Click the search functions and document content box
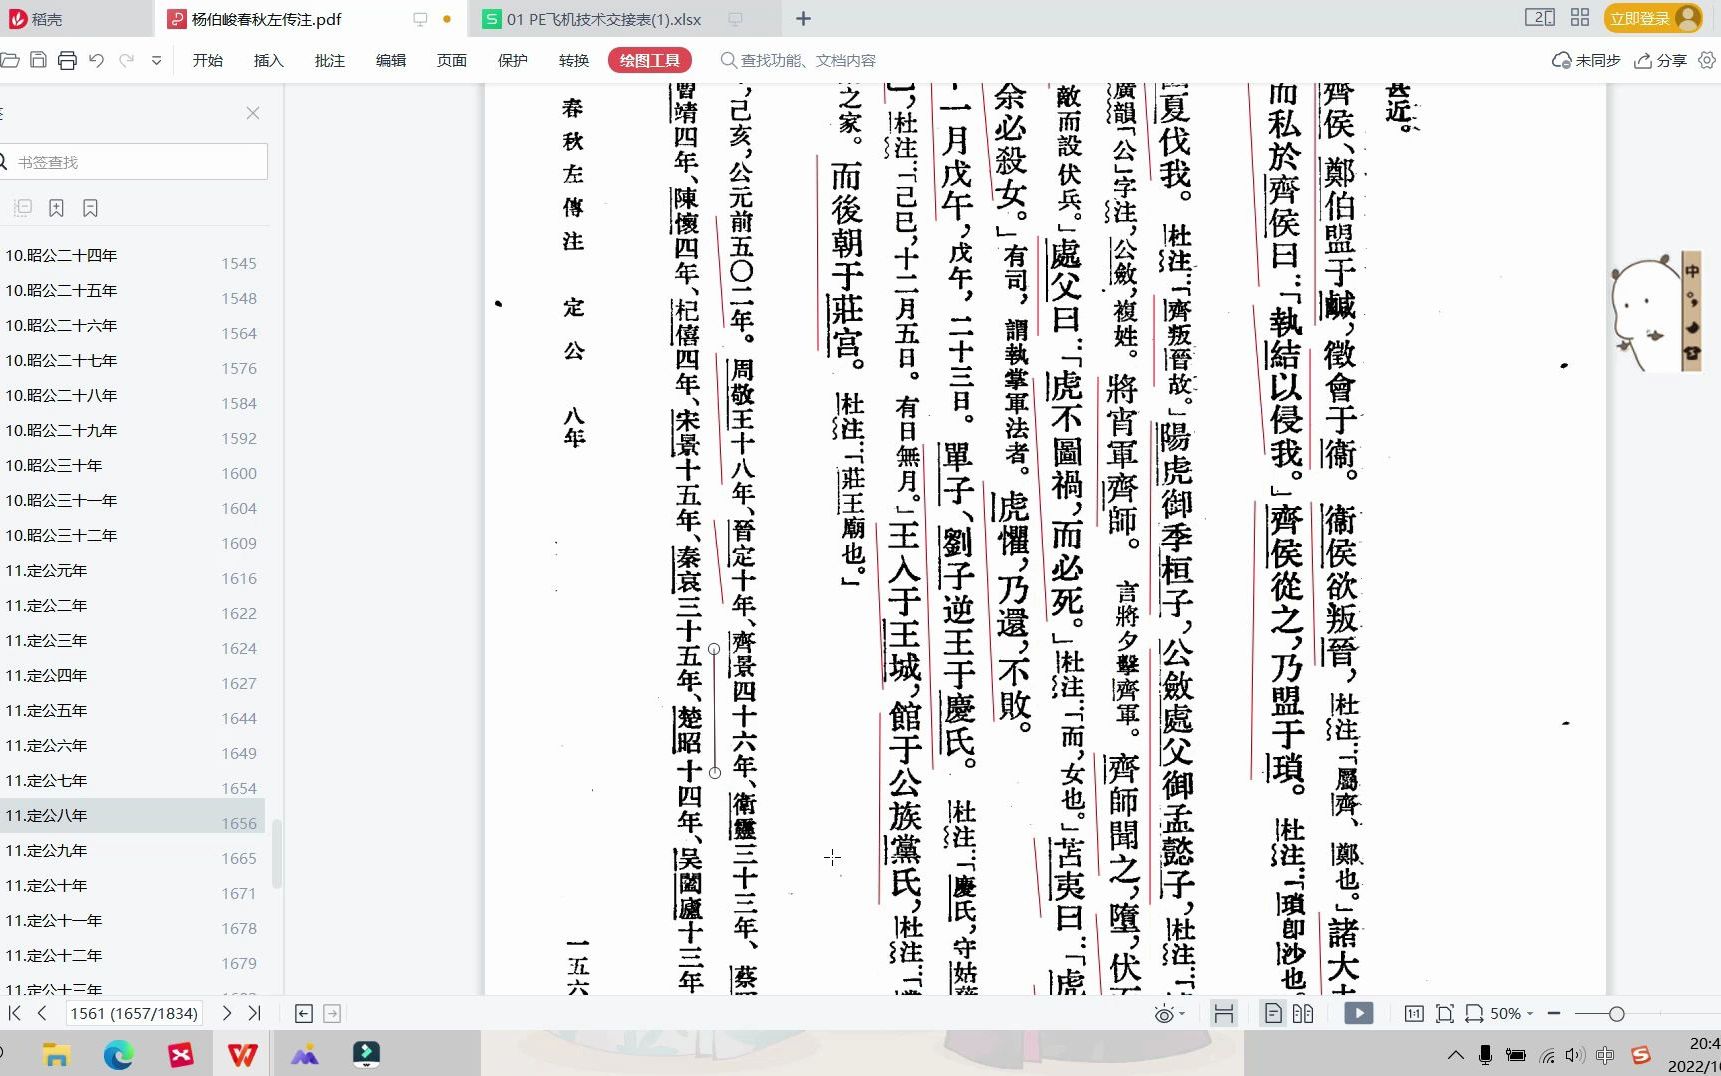Viewport: 1721px width, 1076px height. (798, 60)
